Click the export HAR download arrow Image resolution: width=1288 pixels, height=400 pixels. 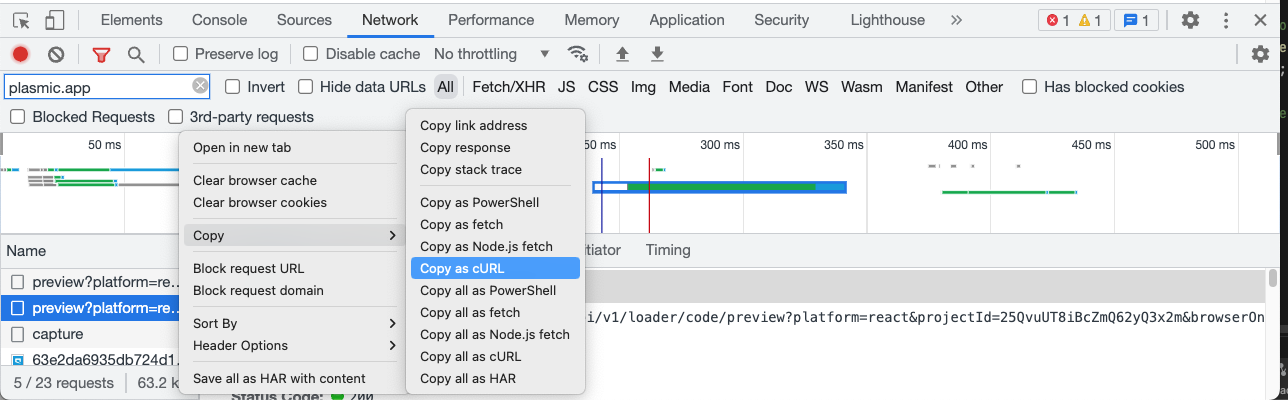point(657,54)
